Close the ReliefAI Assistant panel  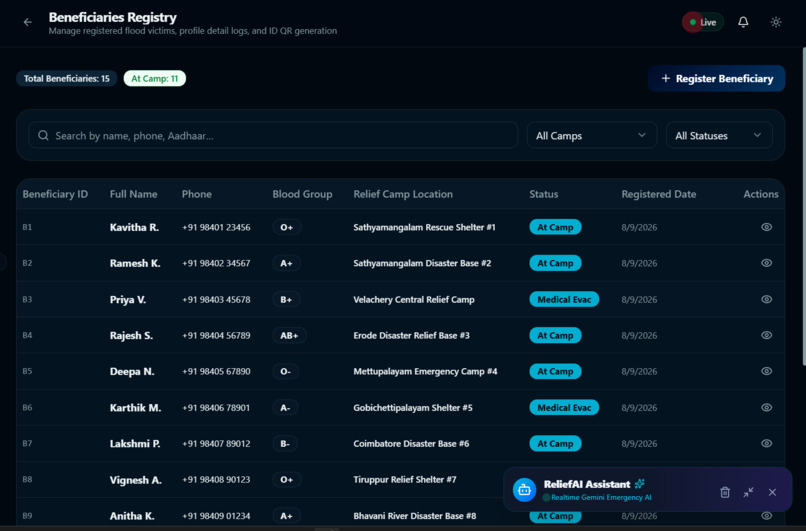tap(772, 492)
